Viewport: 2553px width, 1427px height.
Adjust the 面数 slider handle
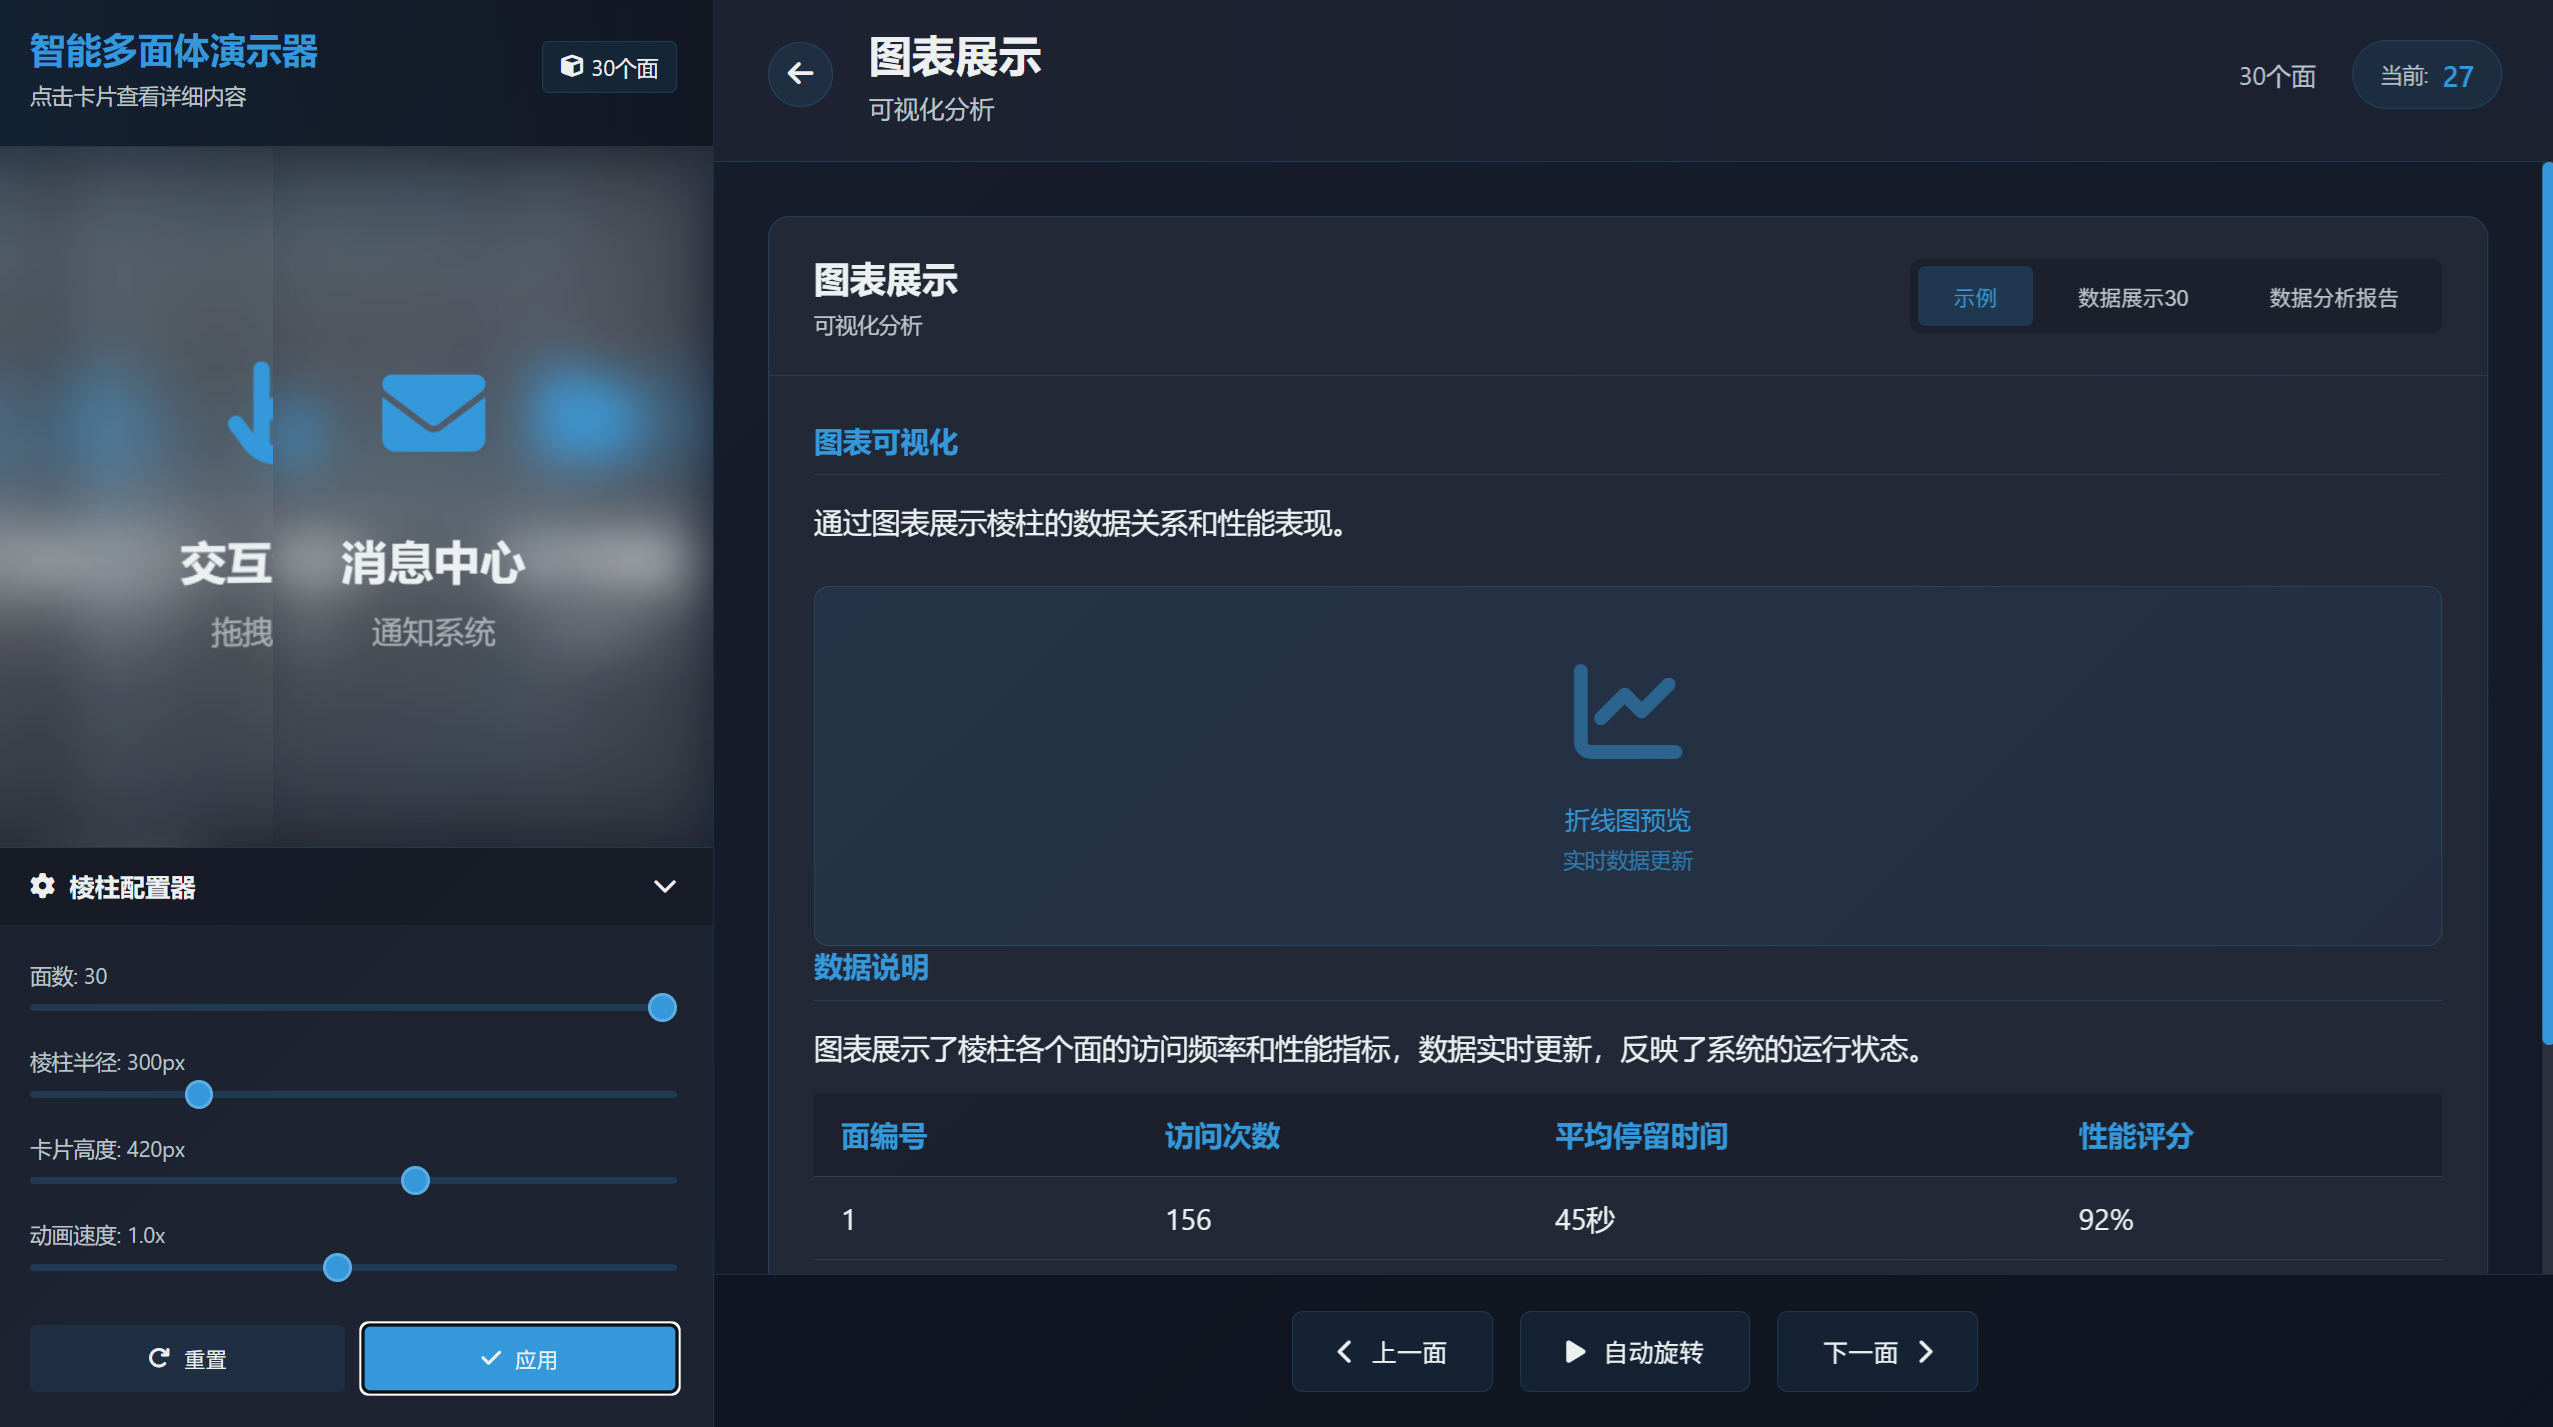click(x=662, y=1007)
